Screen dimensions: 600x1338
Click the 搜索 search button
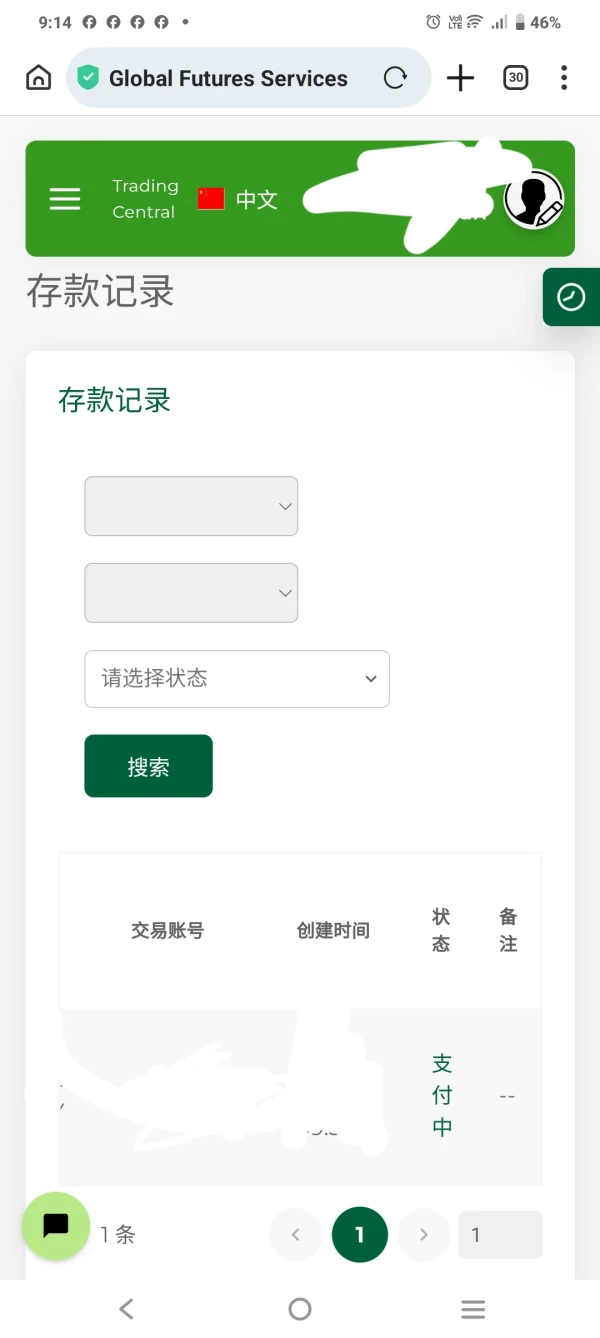148,766
